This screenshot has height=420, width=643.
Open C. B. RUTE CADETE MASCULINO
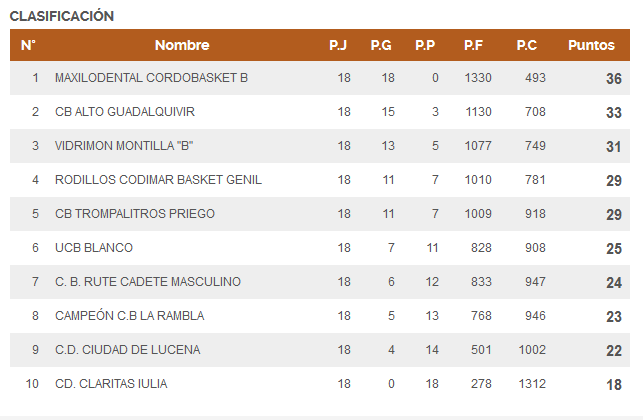(148, 282)
